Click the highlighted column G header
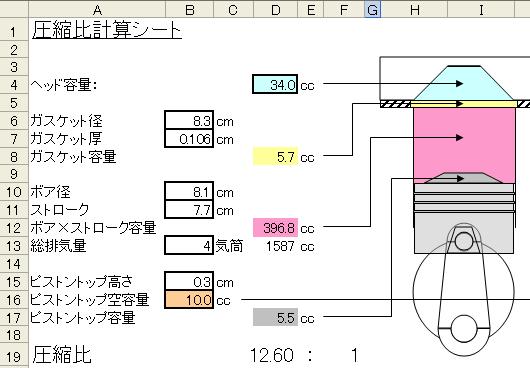The width and height of the screenshot is (530, 368). coord(372,9)
